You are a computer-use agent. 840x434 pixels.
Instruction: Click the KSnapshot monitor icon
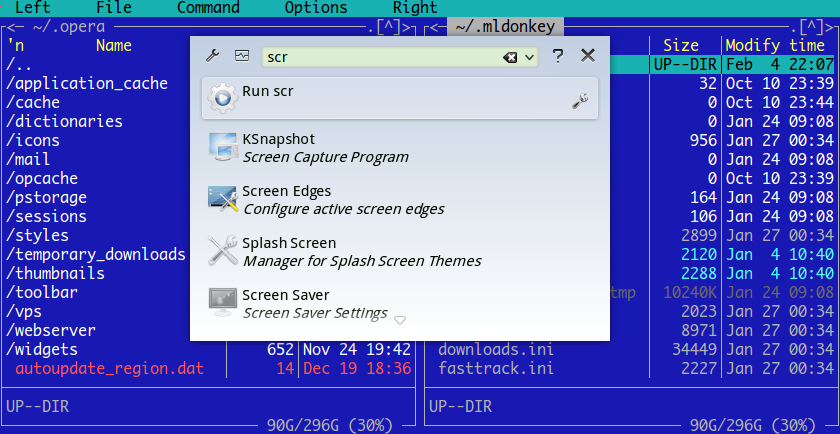[223, 147]
